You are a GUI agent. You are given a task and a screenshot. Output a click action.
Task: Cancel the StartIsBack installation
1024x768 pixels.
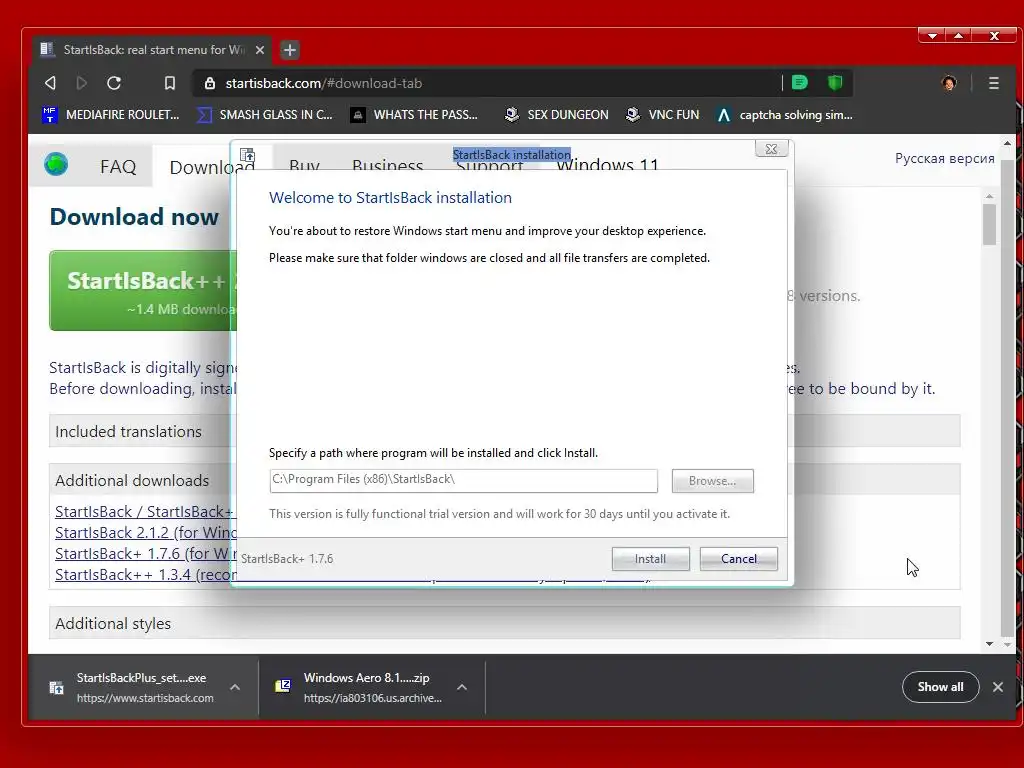(739, 559)
